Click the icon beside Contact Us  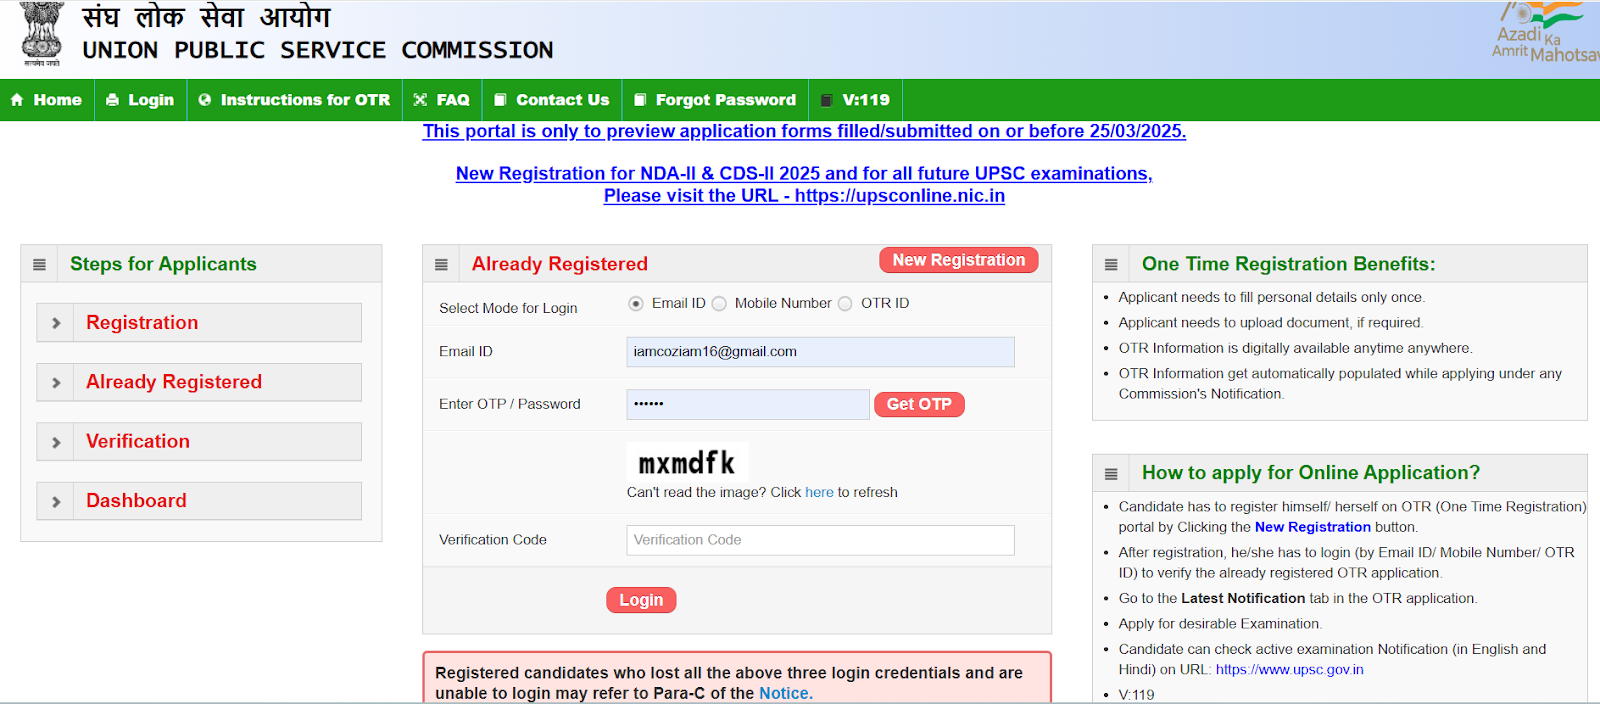click(x=500, y=100)
